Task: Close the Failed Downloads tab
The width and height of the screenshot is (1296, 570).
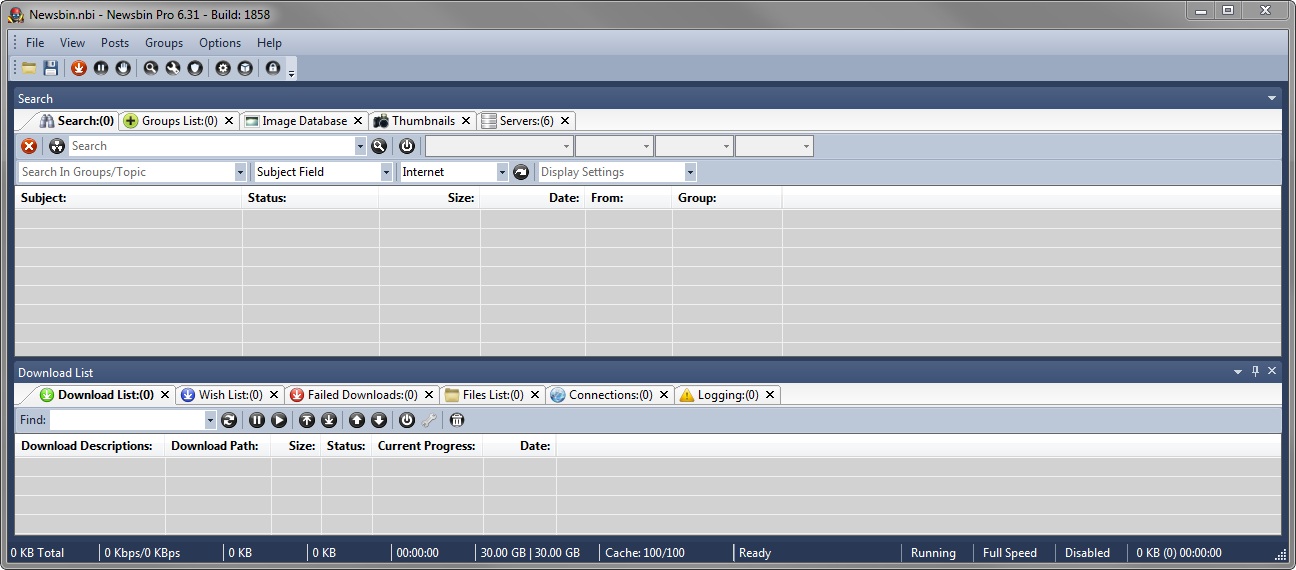Action: pyautogui.click(x=429, y=395)
